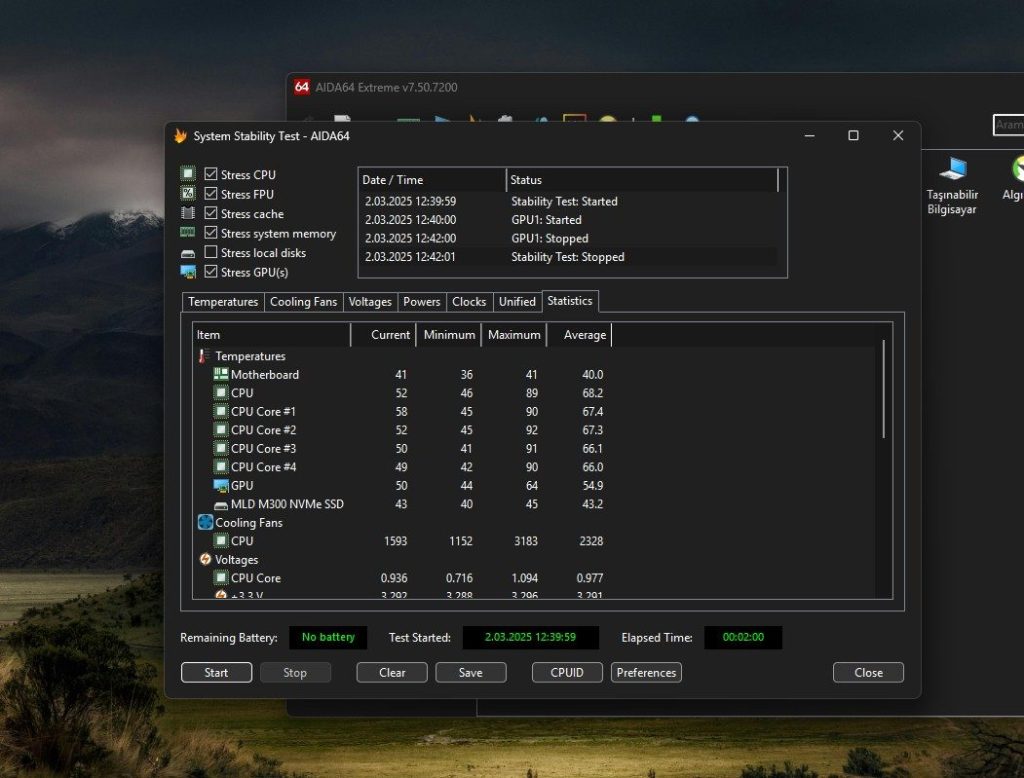Click the Save button
Viewport: 1024px width, 778px height.
(470, 672)
